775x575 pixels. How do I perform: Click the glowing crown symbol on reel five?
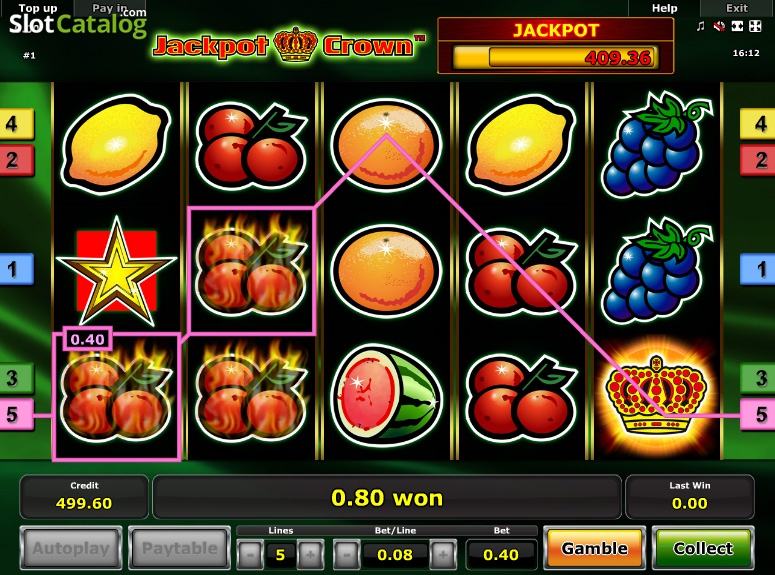tap(657, 396)
